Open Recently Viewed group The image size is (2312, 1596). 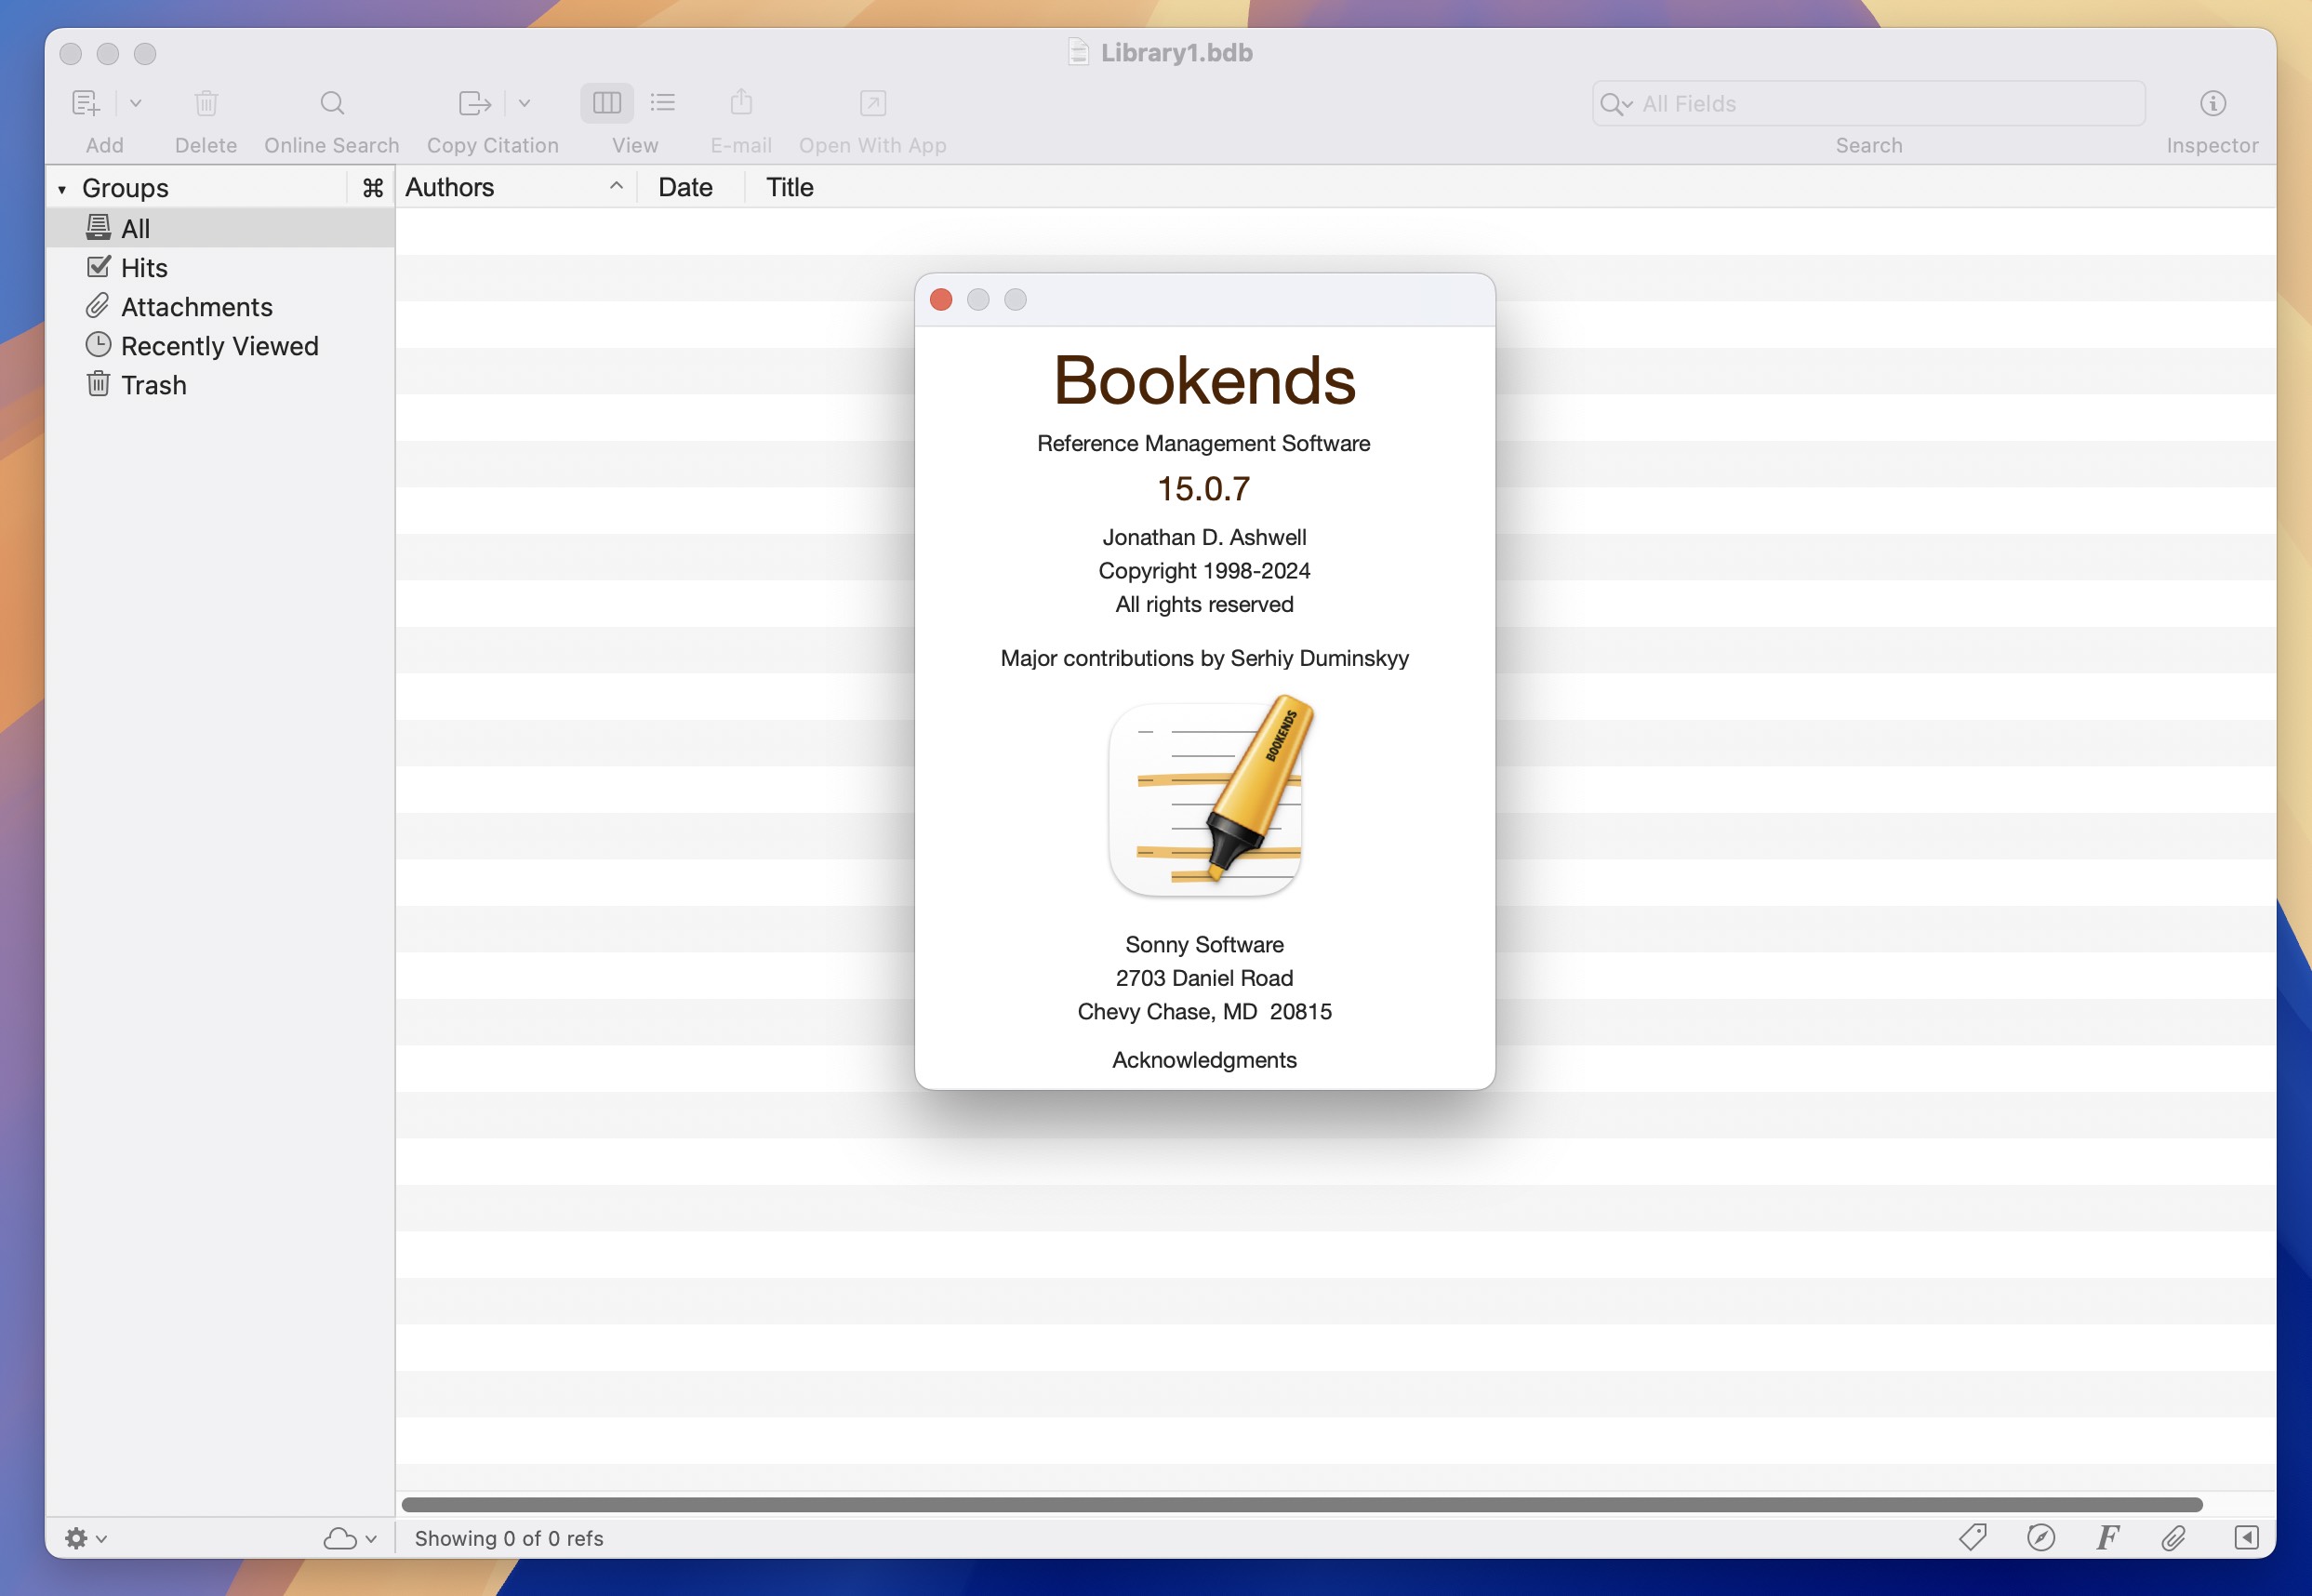click(x=218, y=344)
